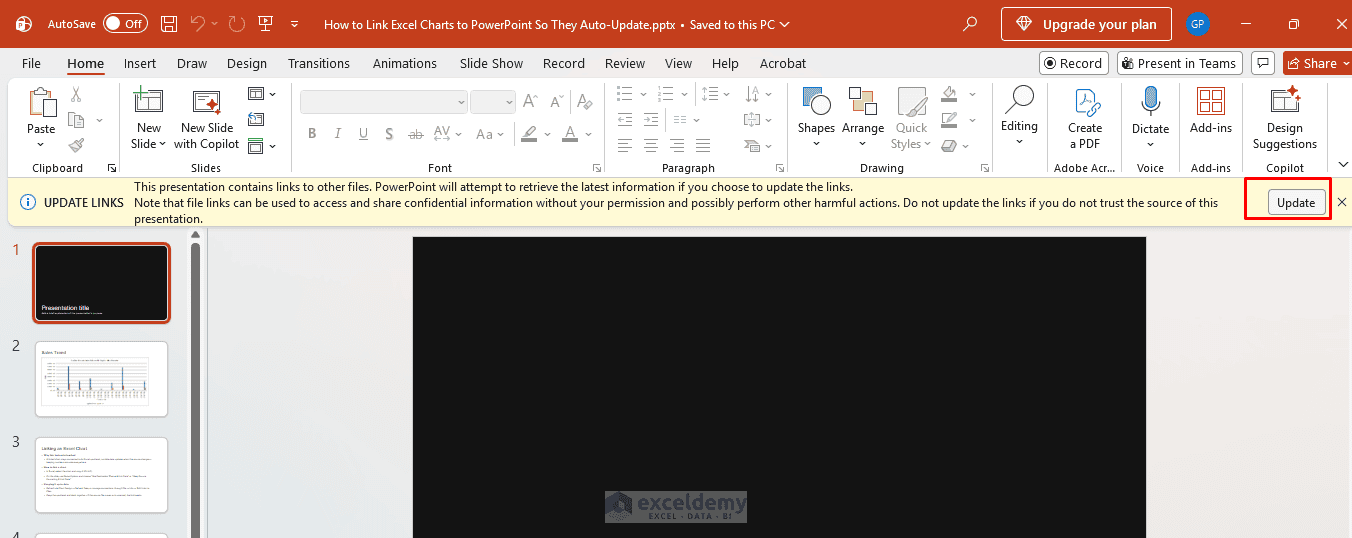This screenshot has width=1352, height=538.
Task: Toggle the AutoSave switch
Action: [125, 23]
